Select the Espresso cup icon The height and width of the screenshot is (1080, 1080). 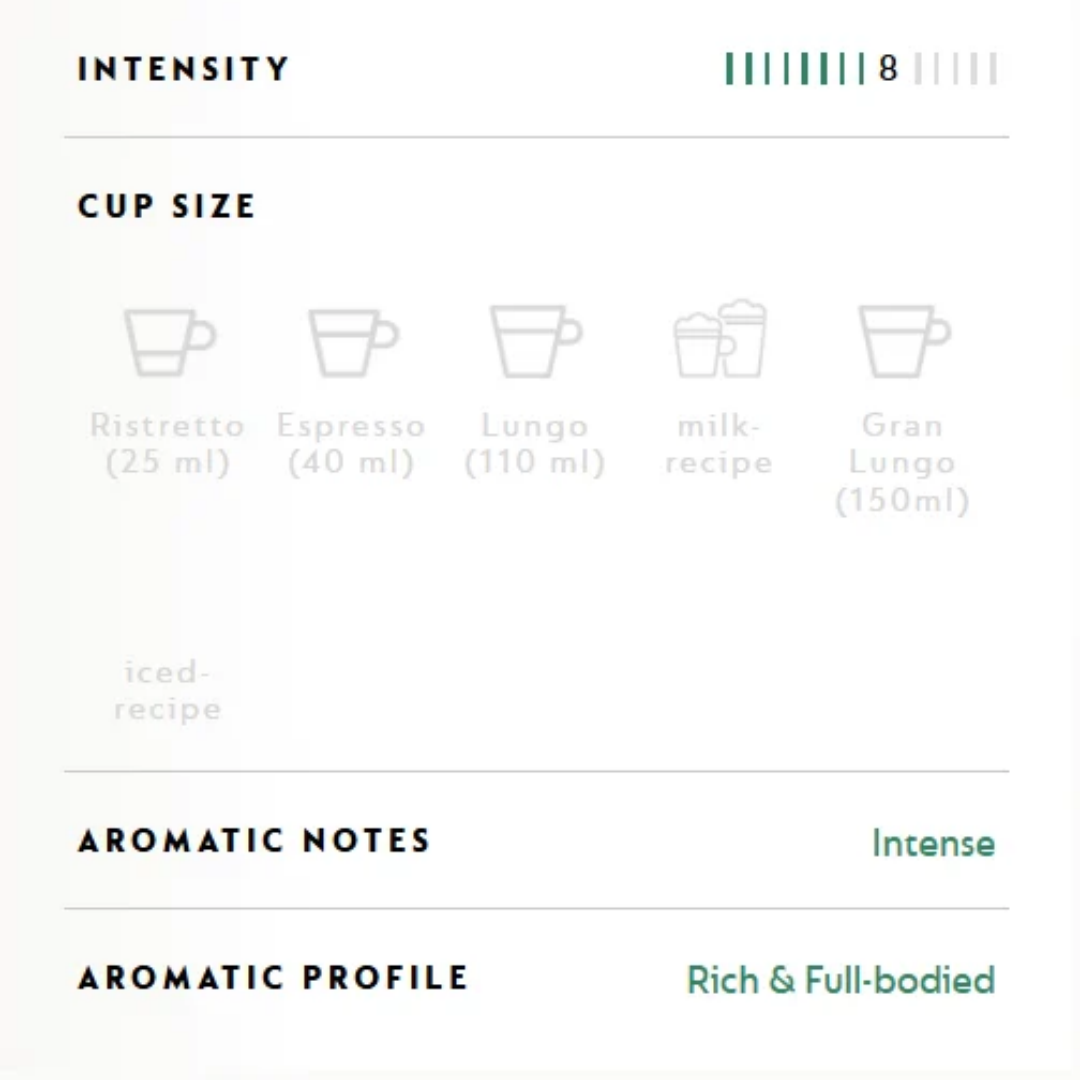[353, 342]
